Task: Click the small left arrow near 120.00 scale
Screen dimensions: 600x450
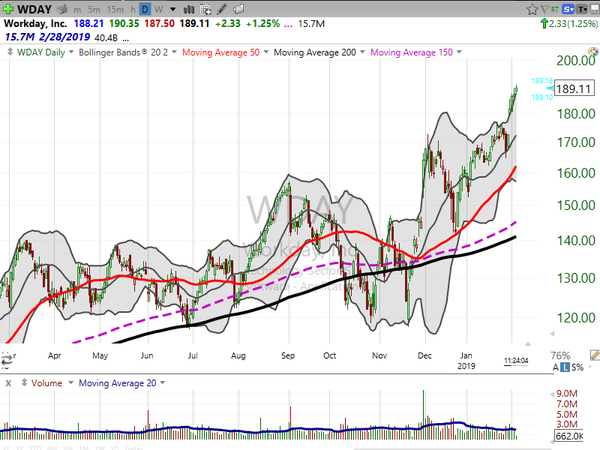Action: point(552,334)
